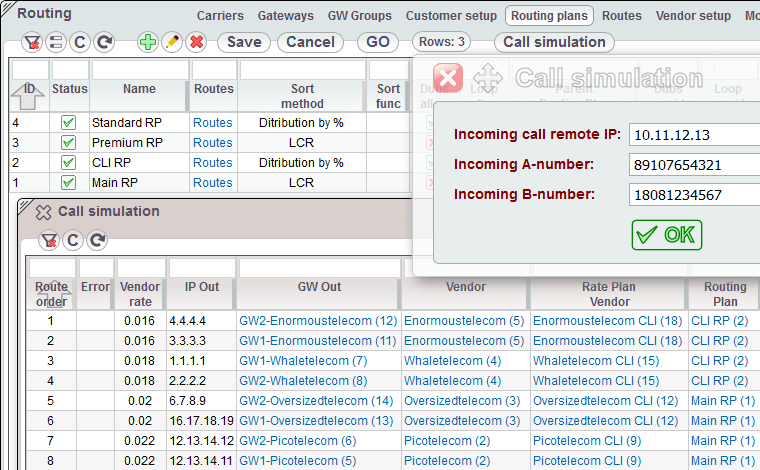Open Picotelecom (2) vendor link in row 7
760x470 pixels.
(x=447, y=440)
